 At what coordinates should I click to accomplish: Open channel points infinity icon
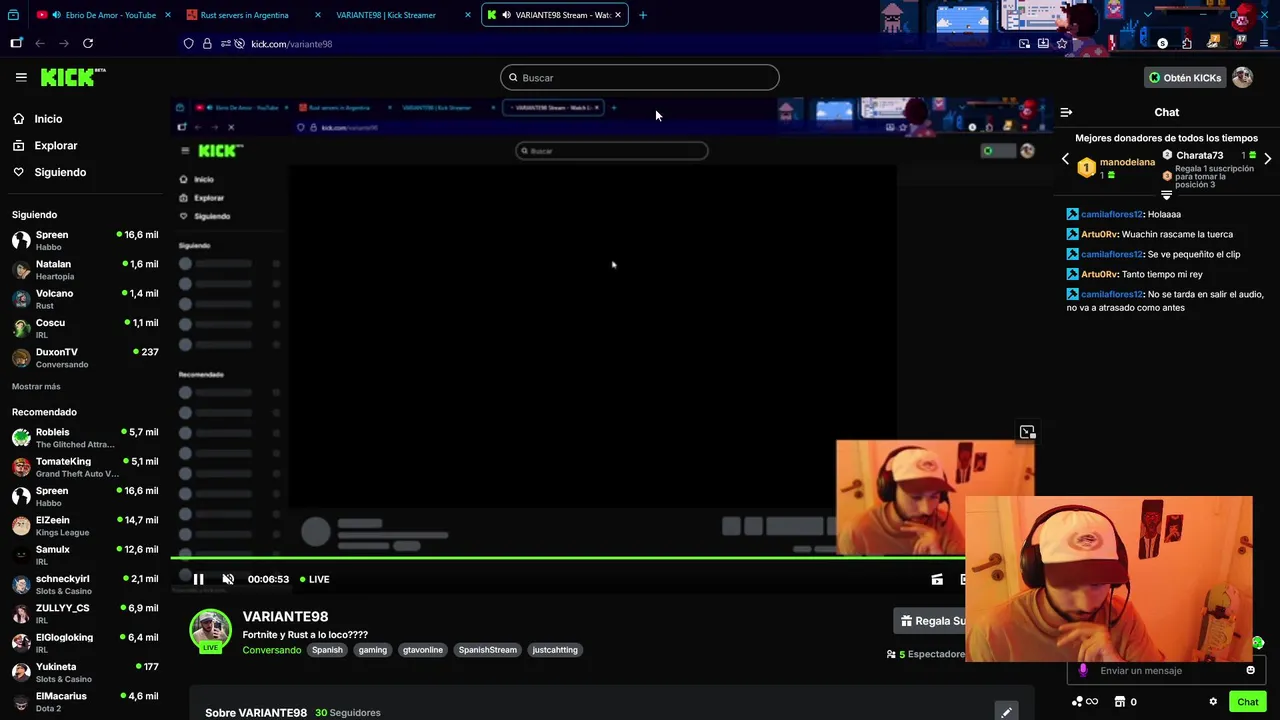coord(1085,702)
